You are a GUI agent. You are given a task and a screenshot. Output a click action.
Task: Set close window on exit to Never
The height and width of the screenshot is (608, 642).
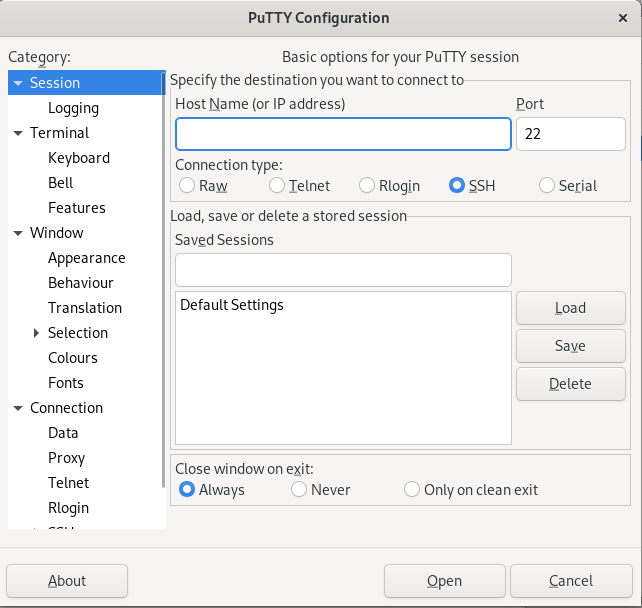tap(299, 490)
